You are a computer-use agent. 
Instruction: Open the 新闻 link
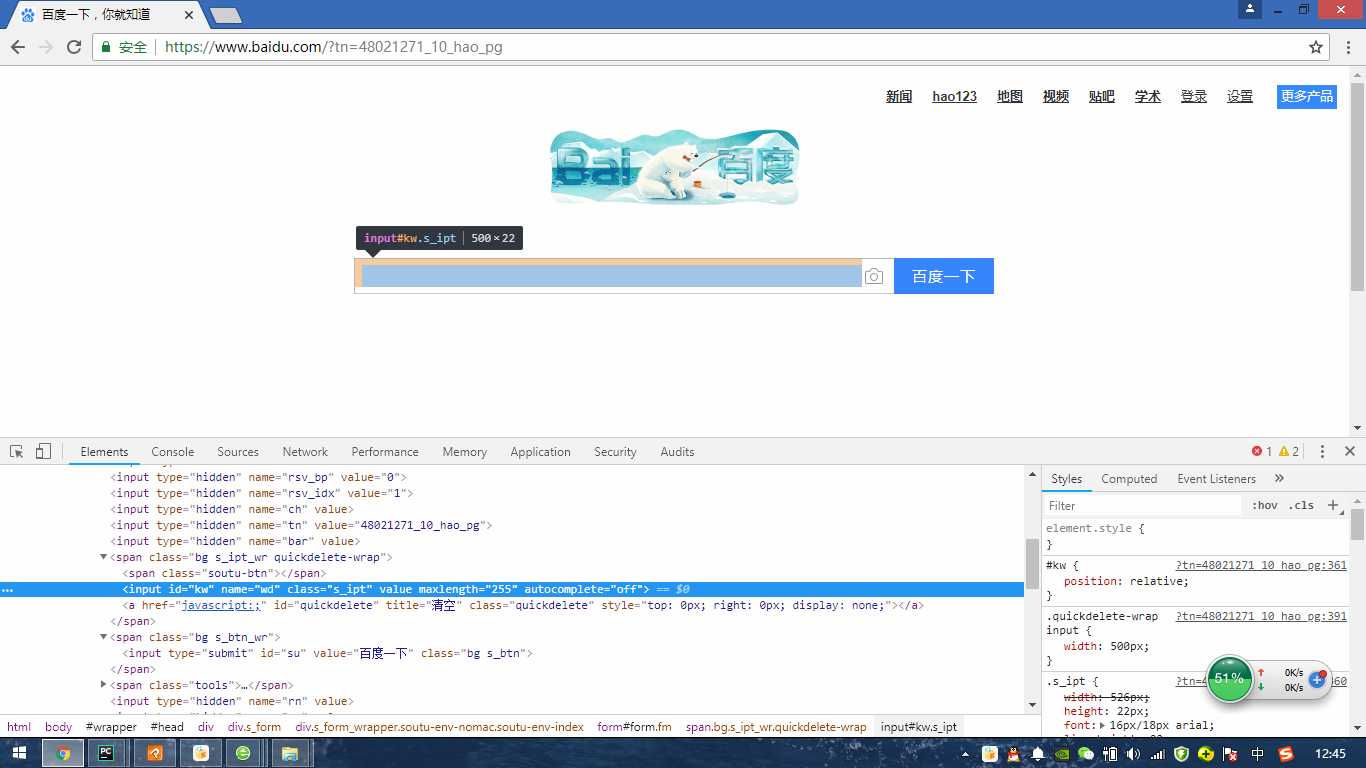pos(899,96)
